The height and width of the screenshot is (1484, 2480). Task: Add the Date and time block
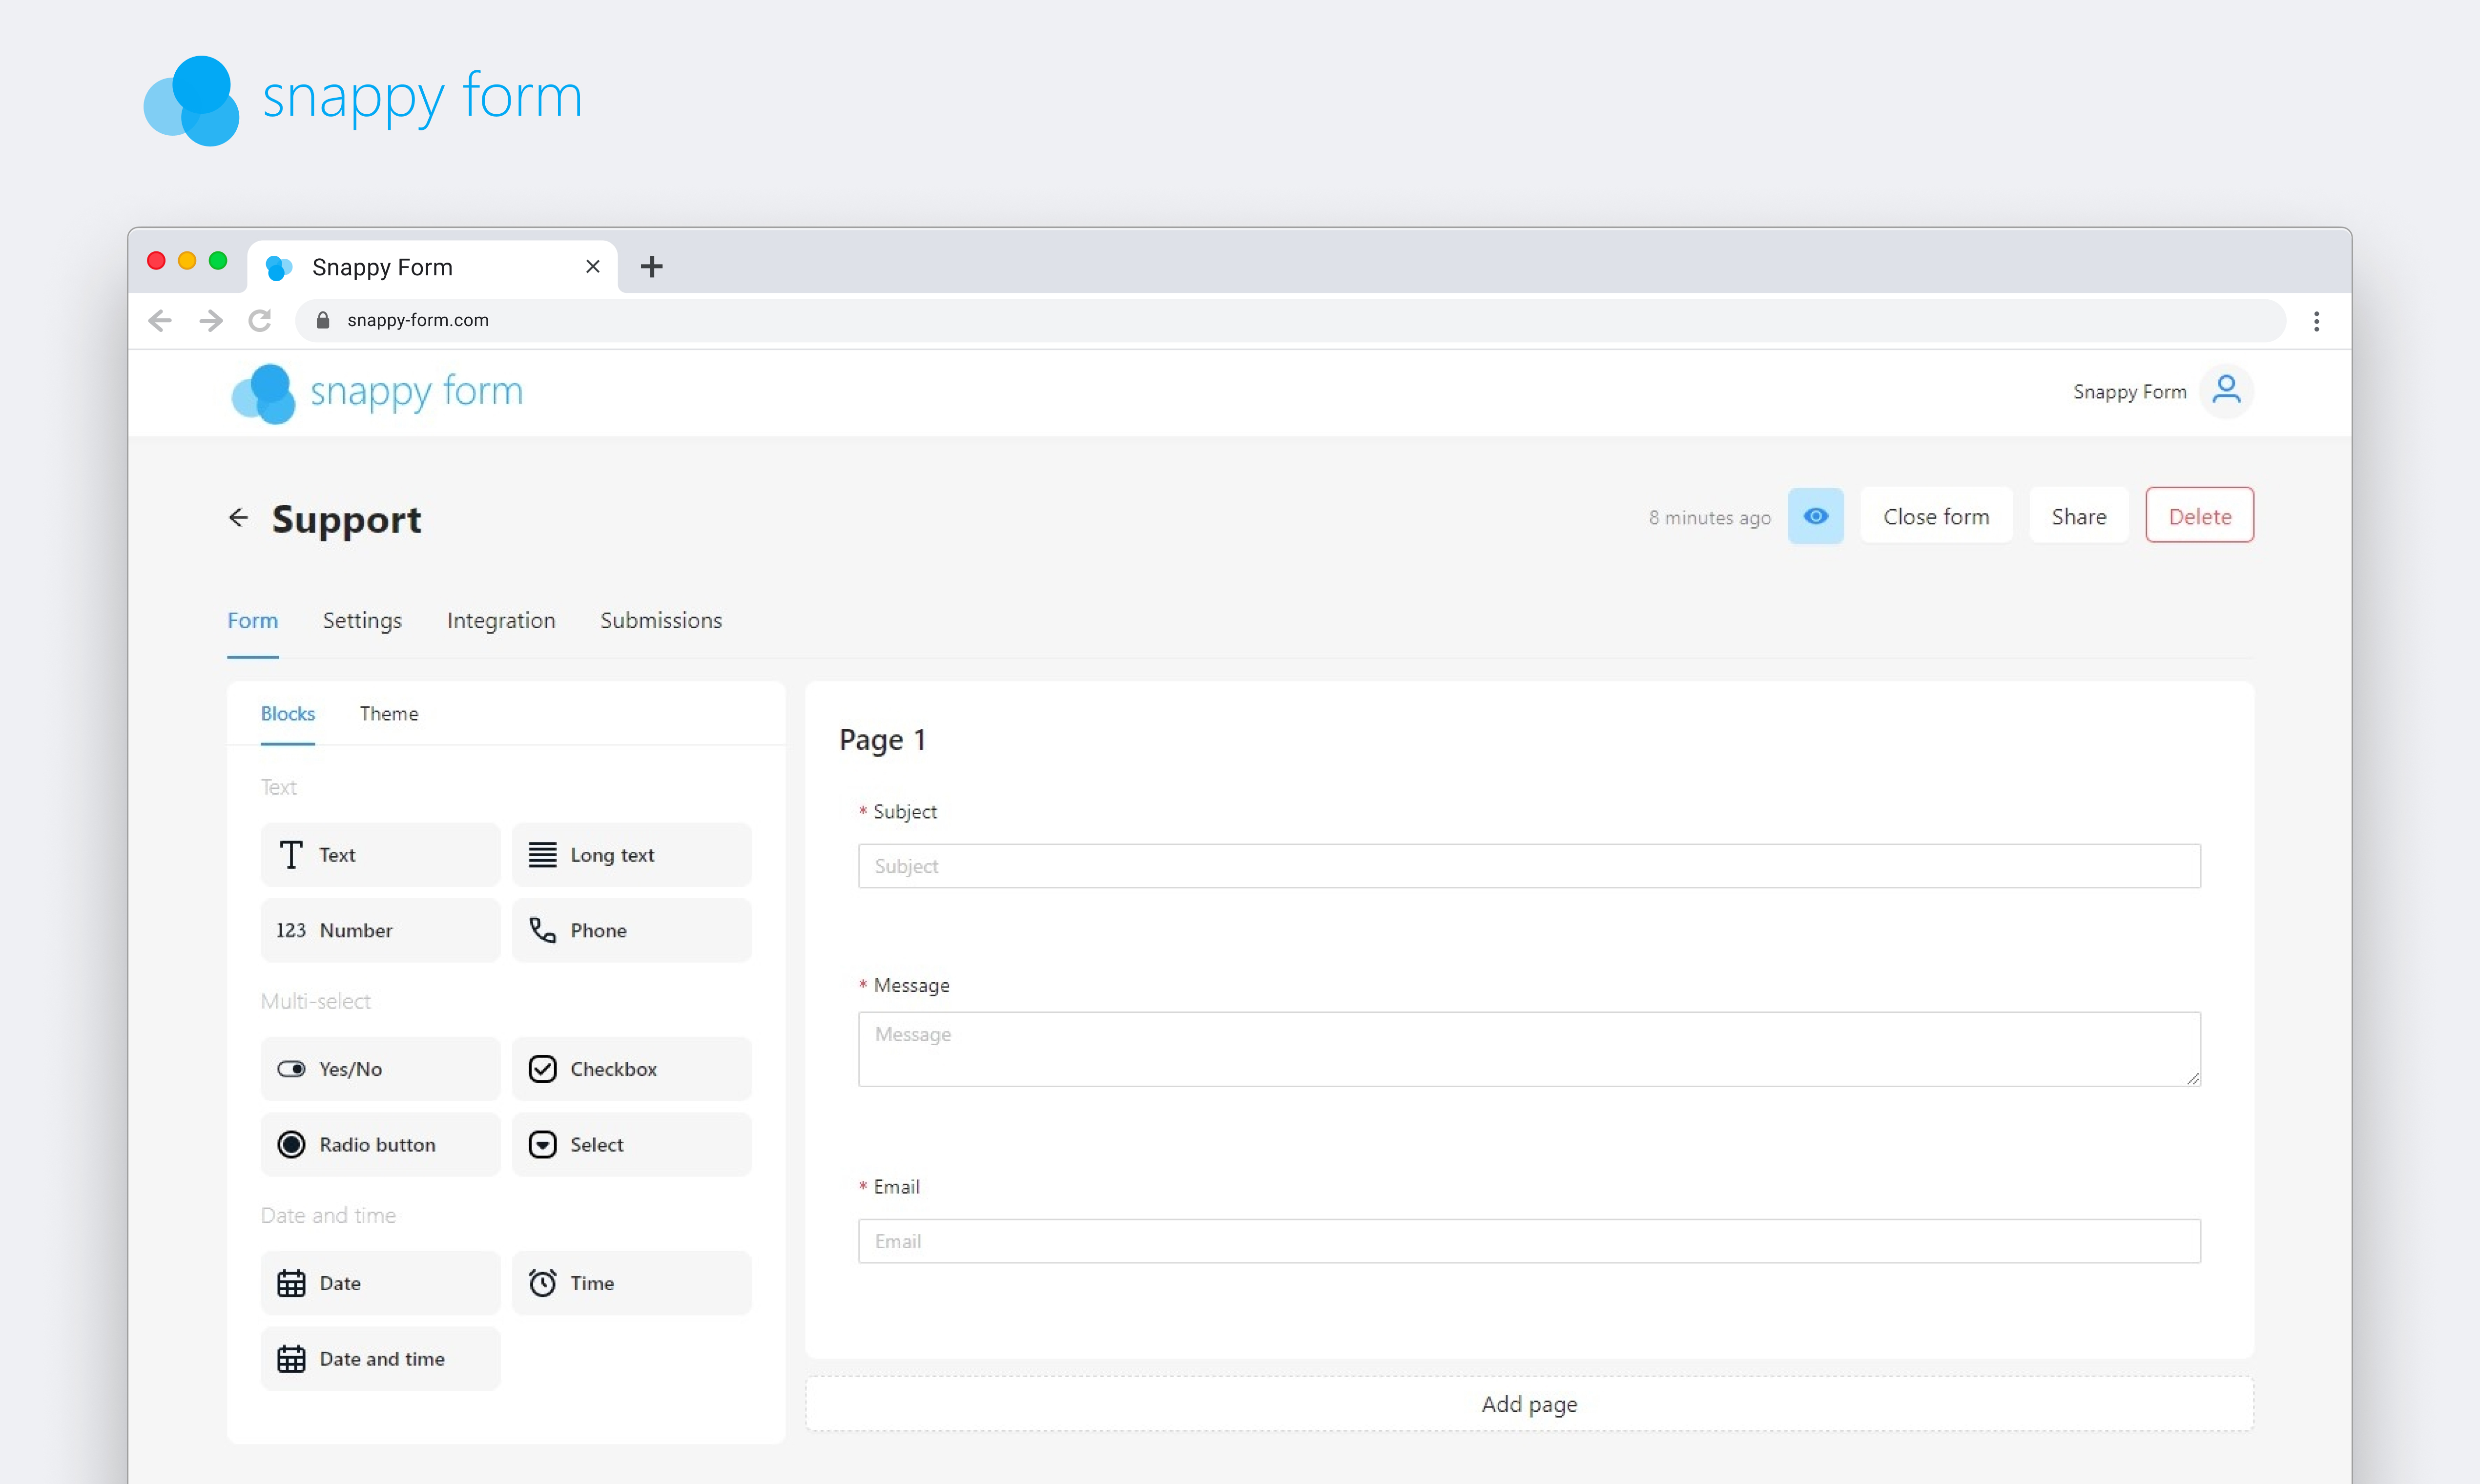380,1358
